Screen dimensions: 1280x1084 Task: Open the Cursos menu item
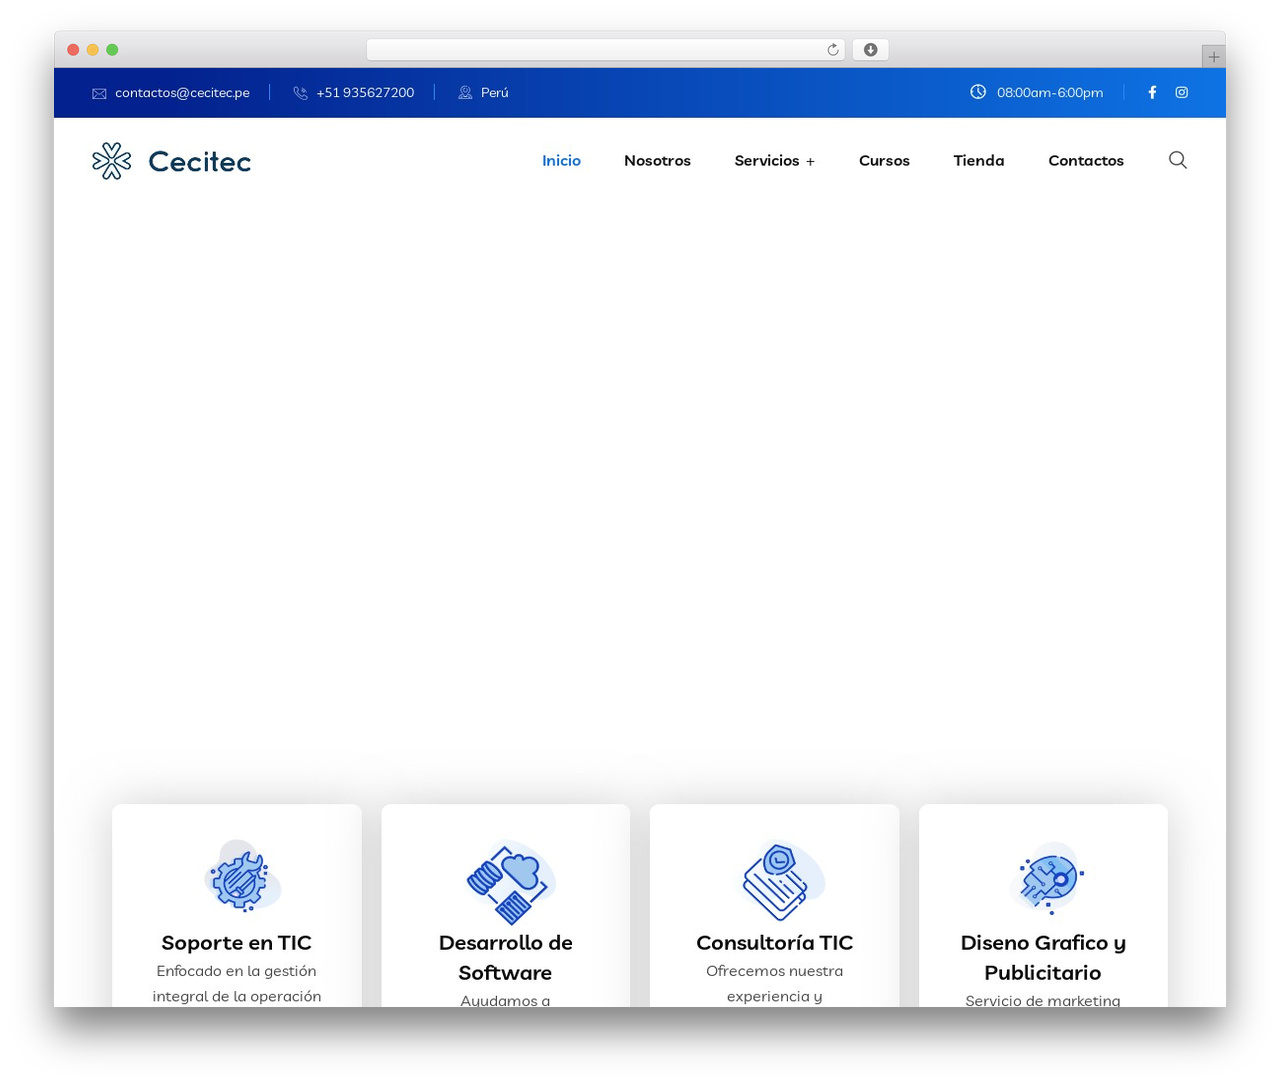[x=884, y=161]
